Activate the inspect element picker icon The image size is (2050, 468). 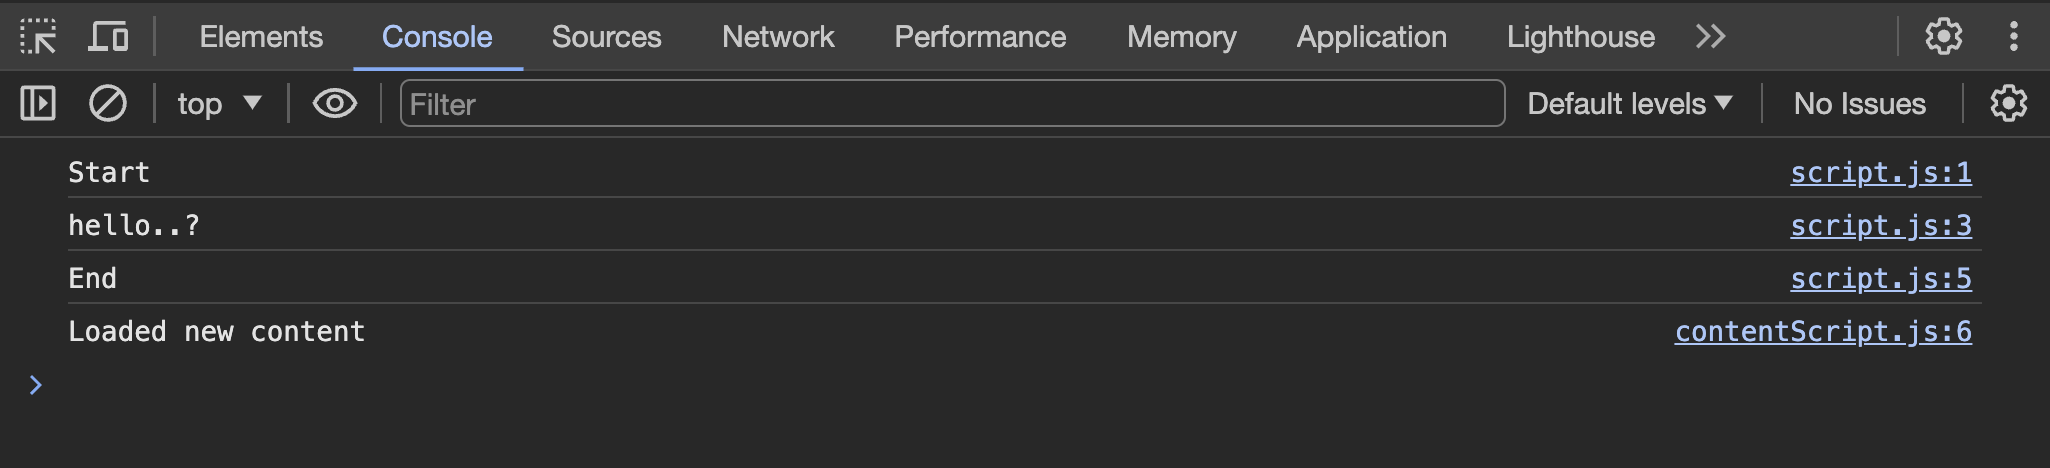pos(38,37)
